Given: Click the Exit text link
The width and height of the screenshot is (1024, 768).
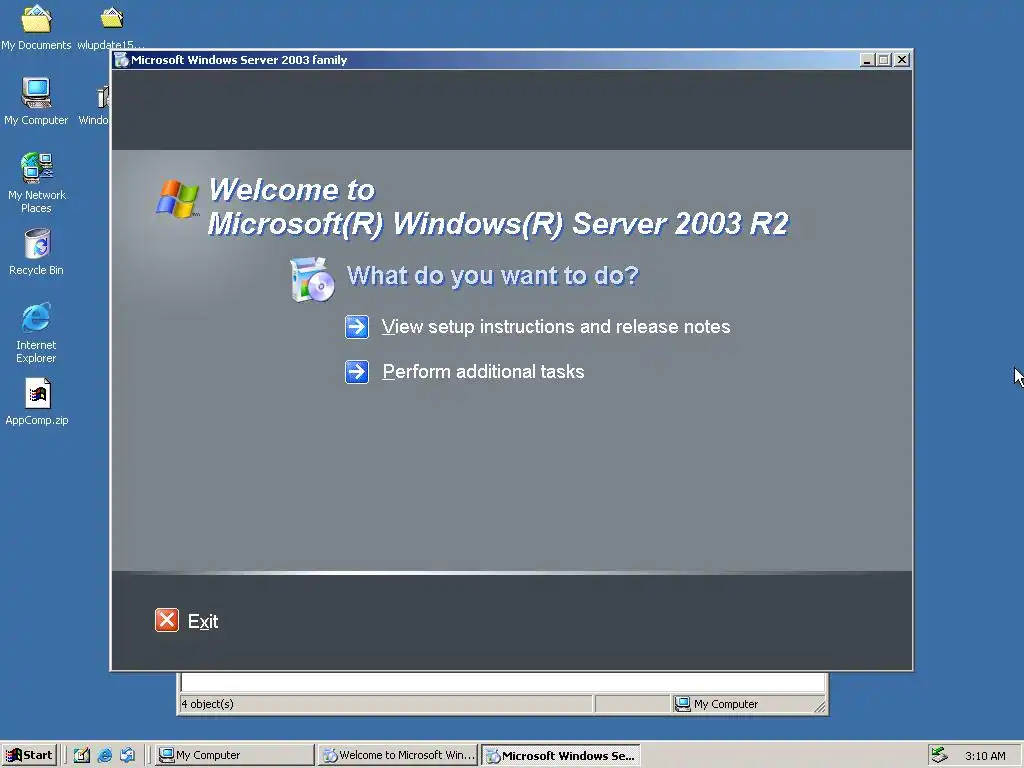Looking at the screenshot, I should click(203, 621).
